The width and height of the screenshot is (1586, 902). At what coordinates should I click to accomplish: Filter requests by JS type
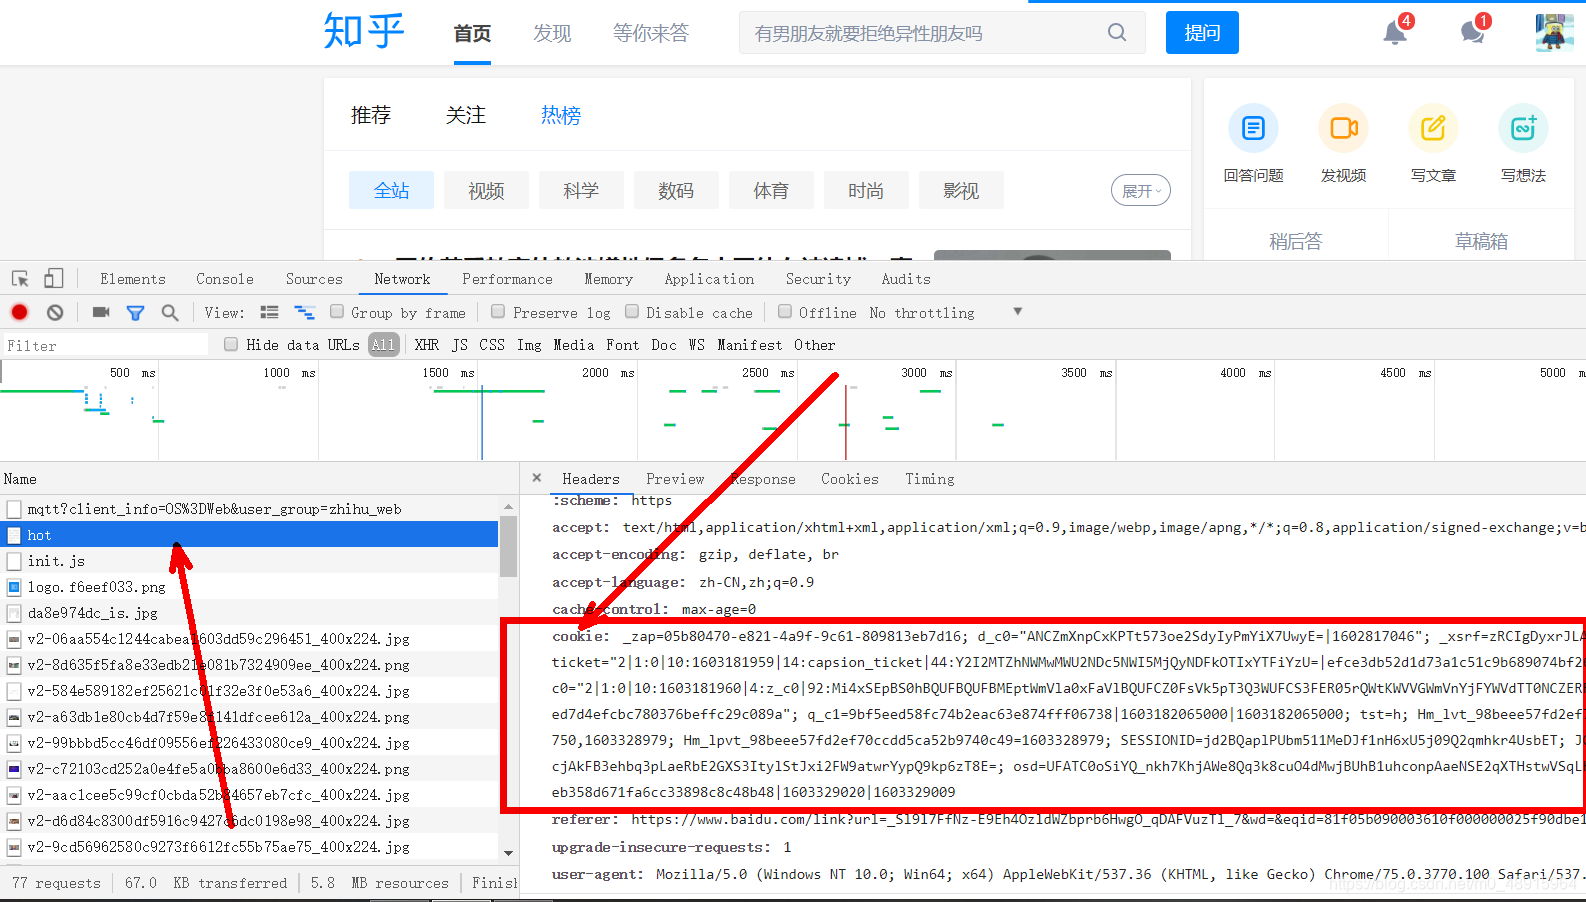click(460, 345)
